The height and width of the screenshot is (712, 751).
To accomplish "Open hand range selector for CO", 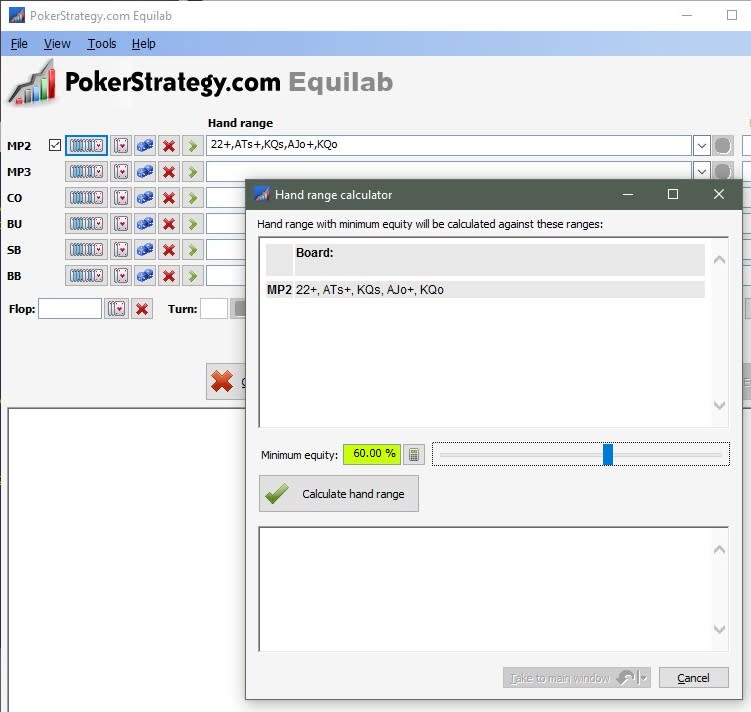I will [86, 197].
